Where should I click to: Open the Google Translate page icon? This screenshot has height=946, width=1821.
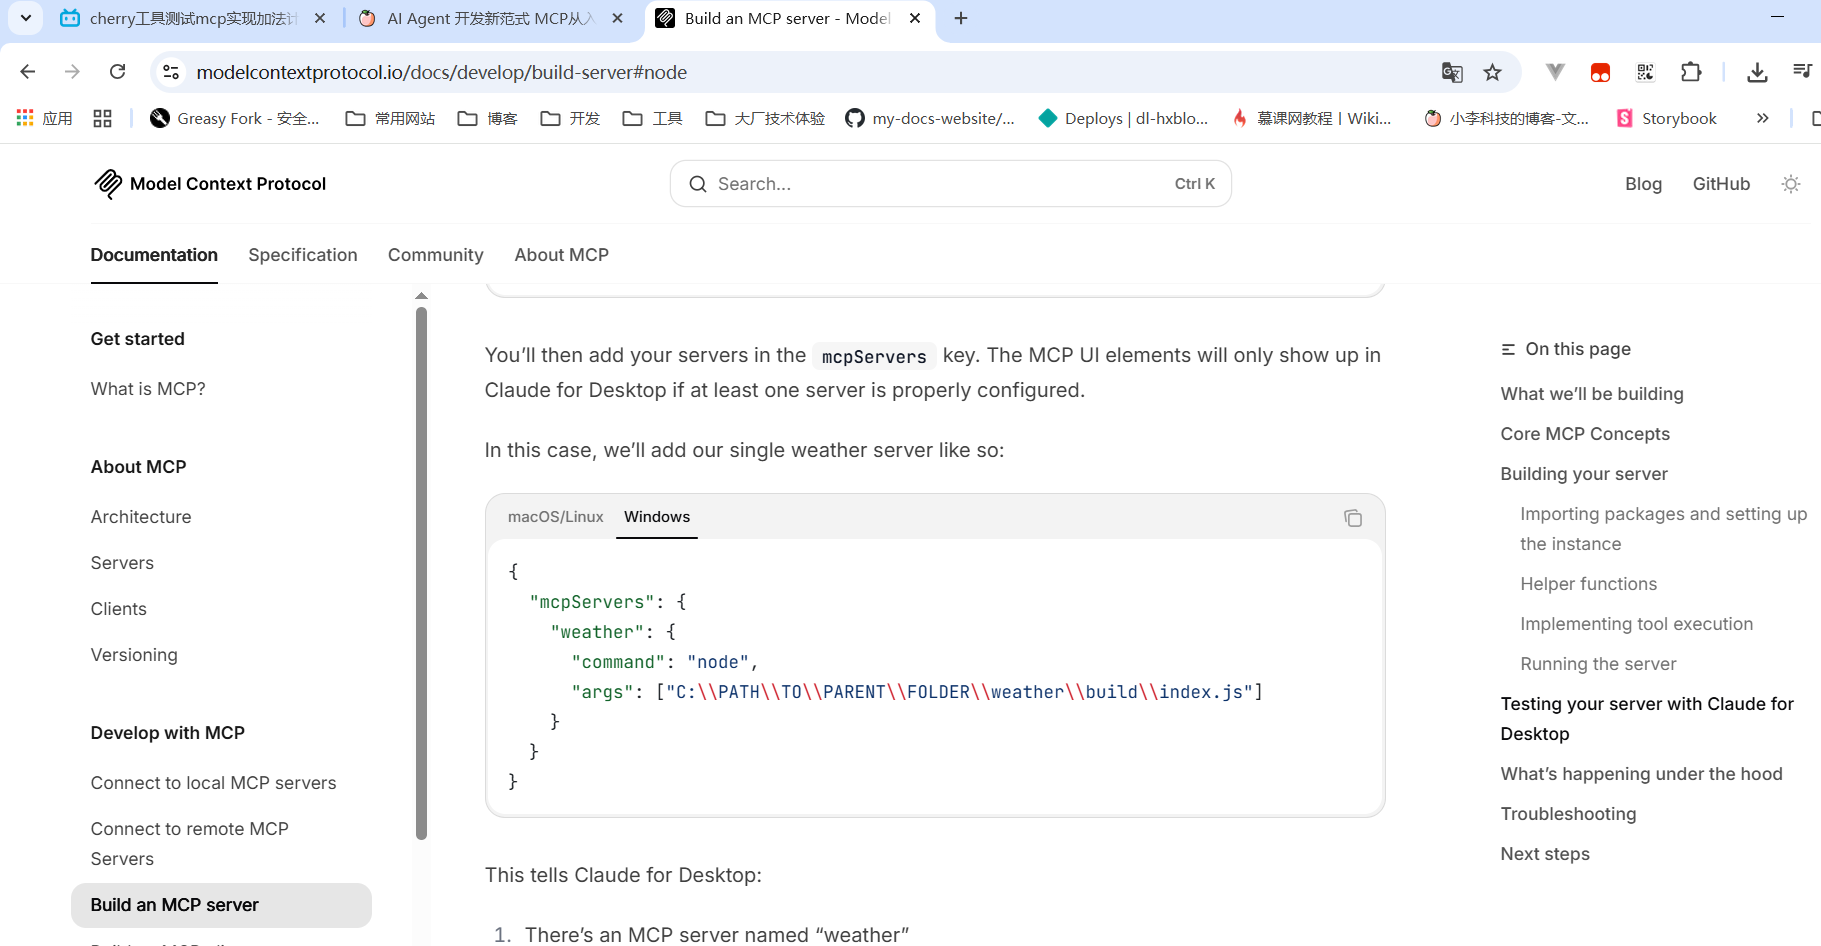[1451, 72]
